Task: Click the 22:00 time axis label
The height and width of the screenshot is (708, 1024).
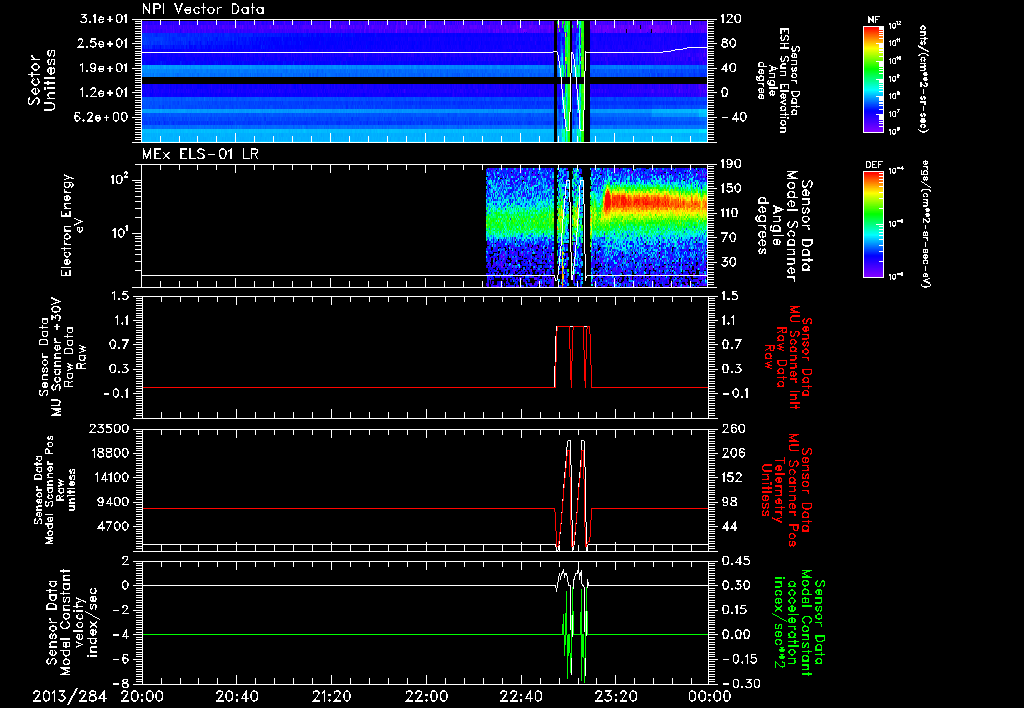Action: point(426,695)
